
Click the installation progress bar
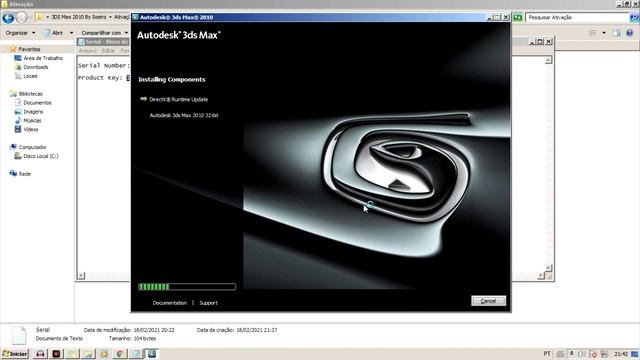tap(187, 287)
